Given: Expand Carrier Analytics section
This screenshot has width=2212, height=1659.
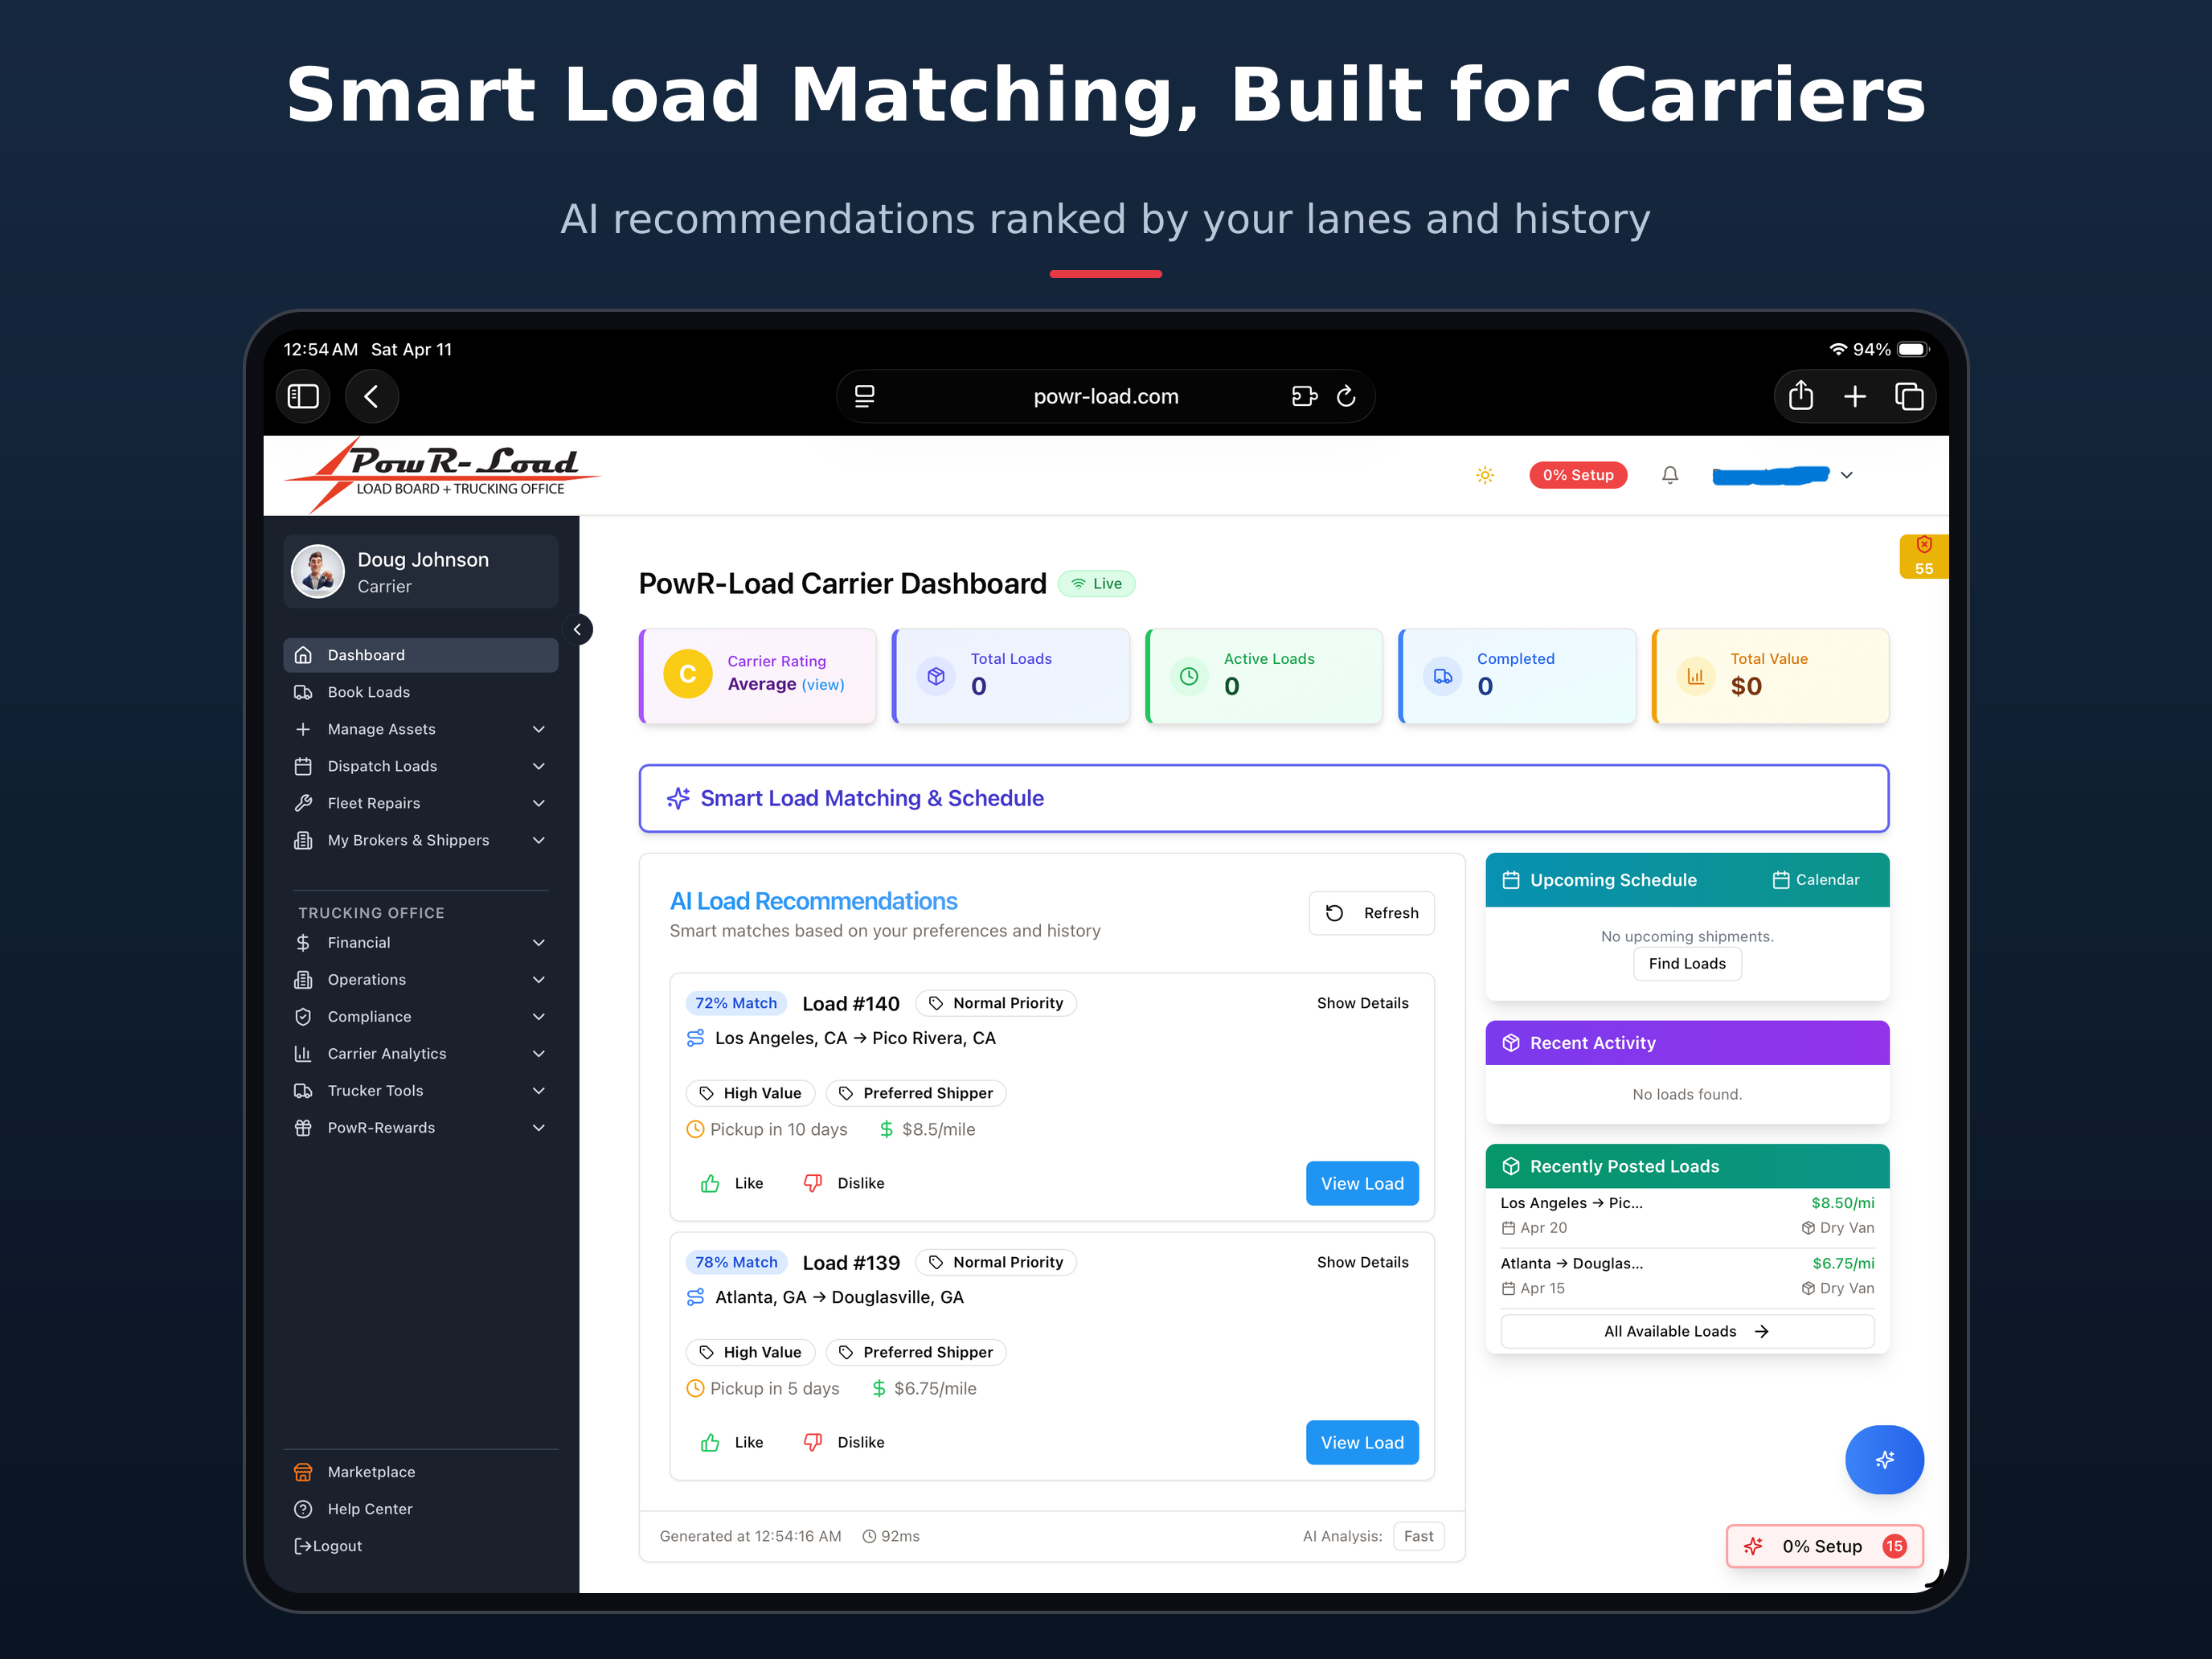Looking at the screenshot, I should tap(420, 1053).
